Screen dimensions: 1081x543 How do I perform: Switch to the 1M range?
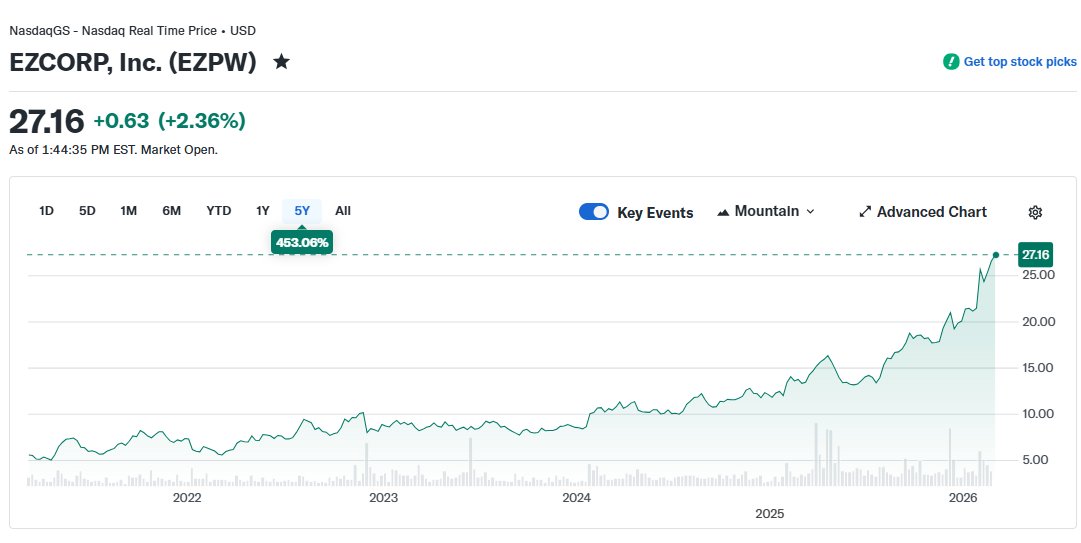click(x=128, y=211)
